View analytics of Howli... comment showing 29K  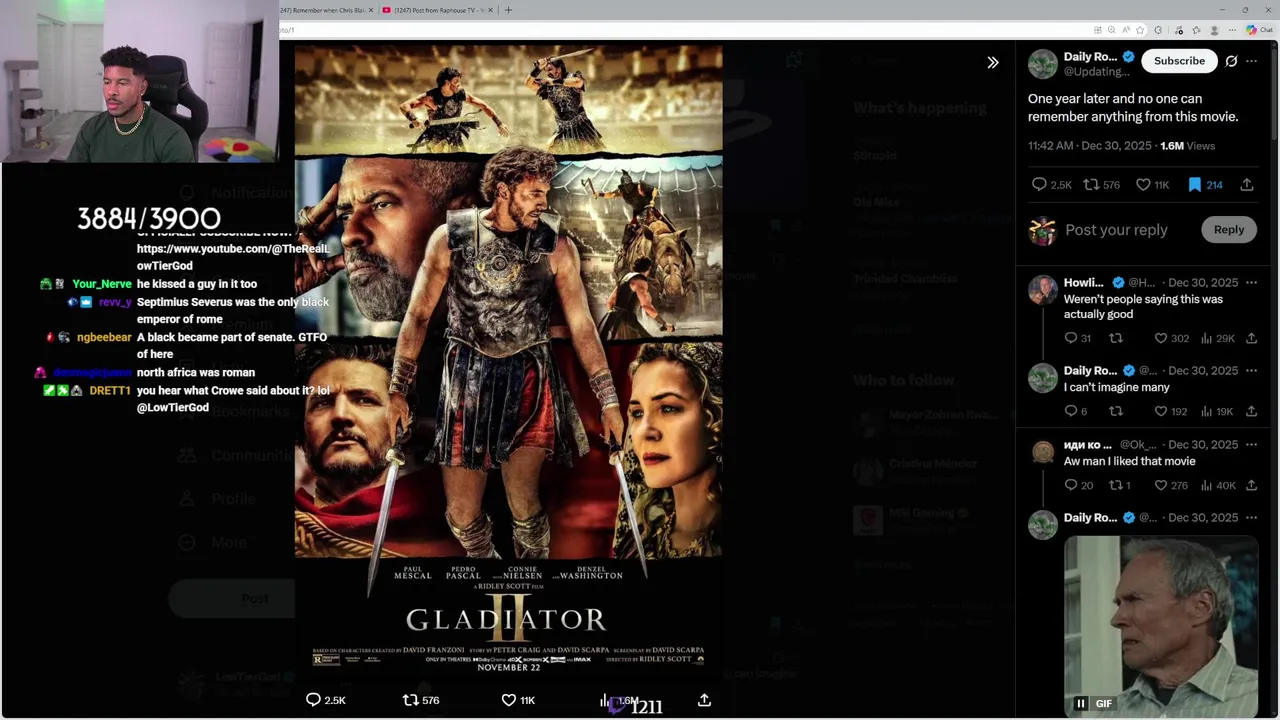click(1217, 338)
